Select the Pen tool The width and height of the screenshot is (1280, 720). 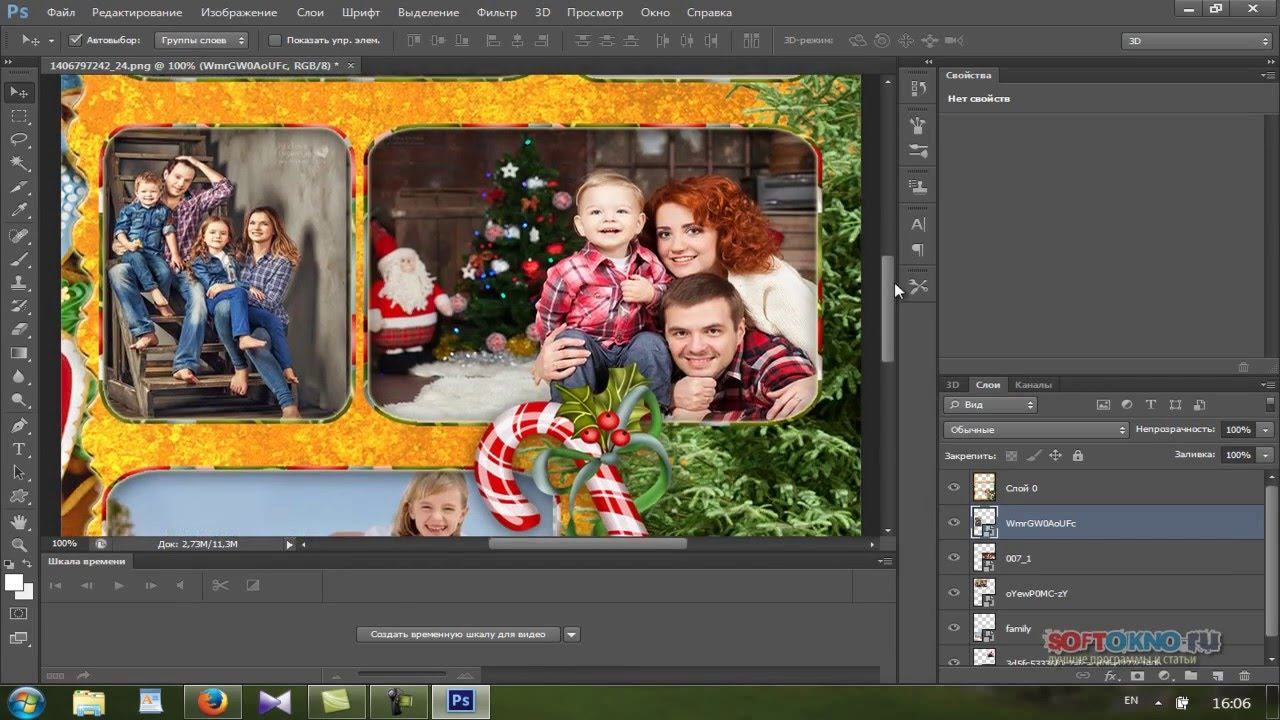coord(19,426)
